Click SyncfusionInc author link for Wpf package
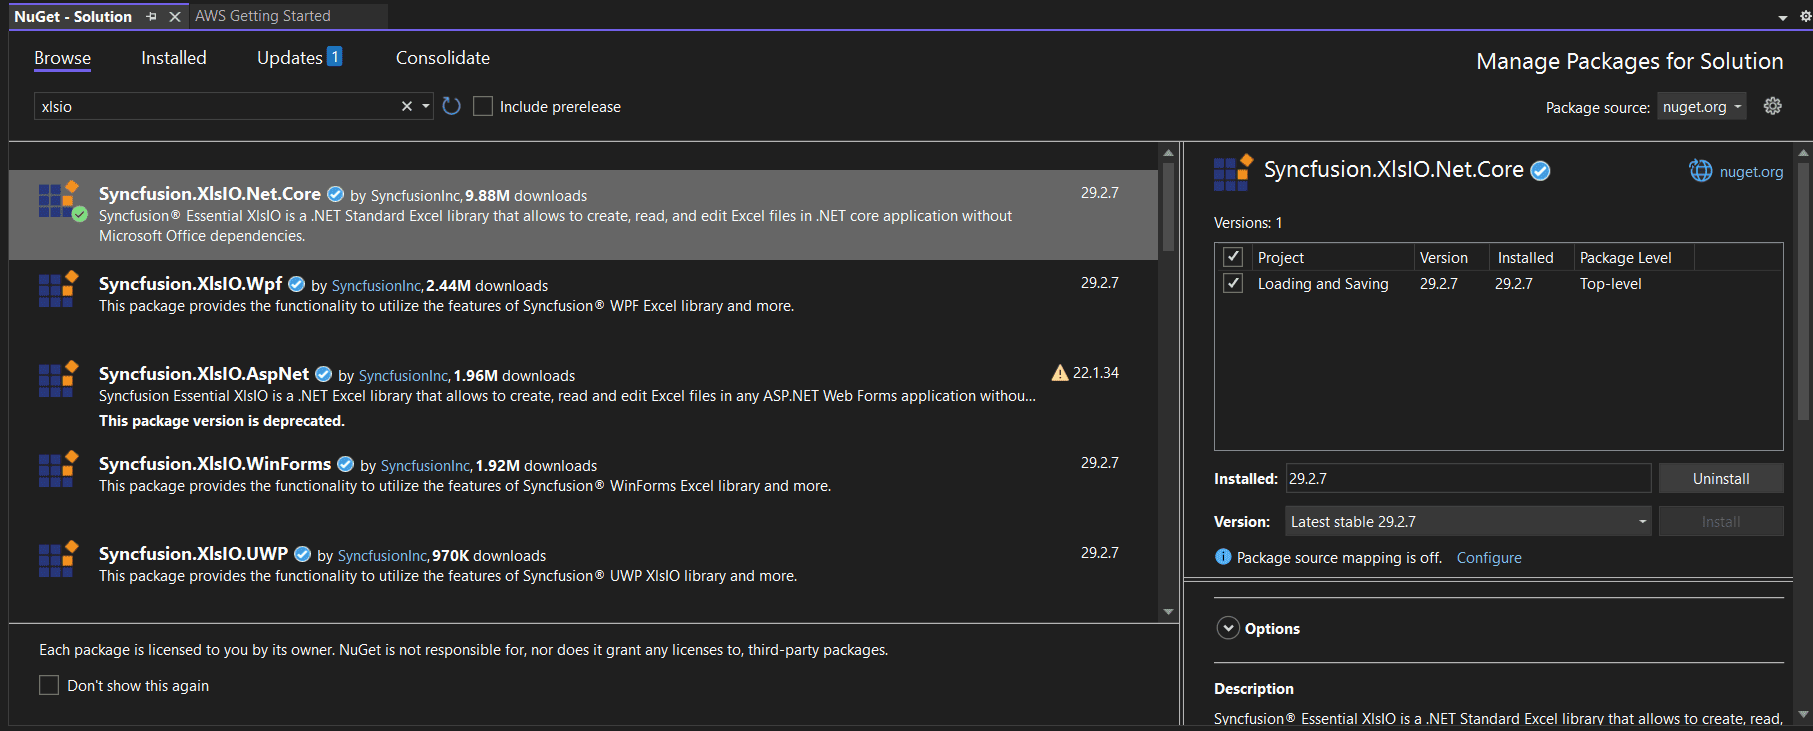Viewport: 1813px width, 731px height. coord(376,286)
